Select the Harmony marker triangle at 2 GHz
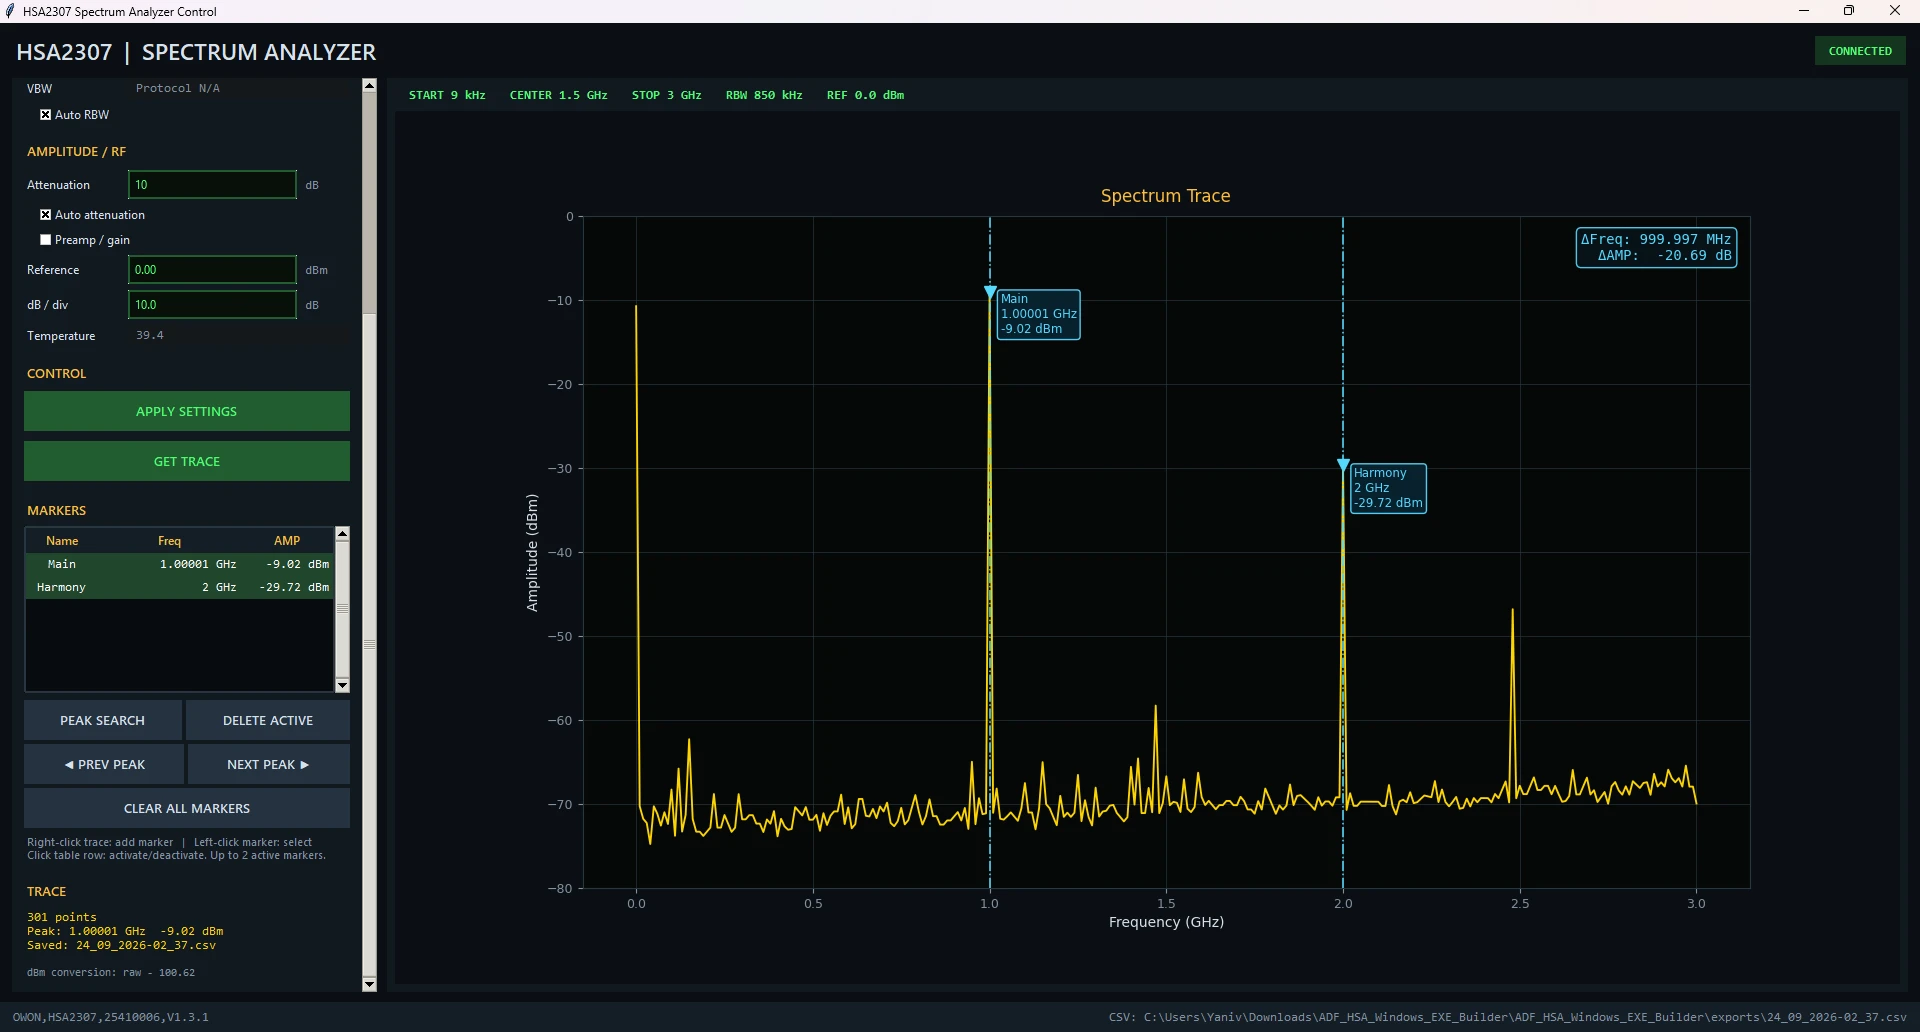Screen dimensions: 1920x1032 pyautogui.click(x=1343, y=465)
